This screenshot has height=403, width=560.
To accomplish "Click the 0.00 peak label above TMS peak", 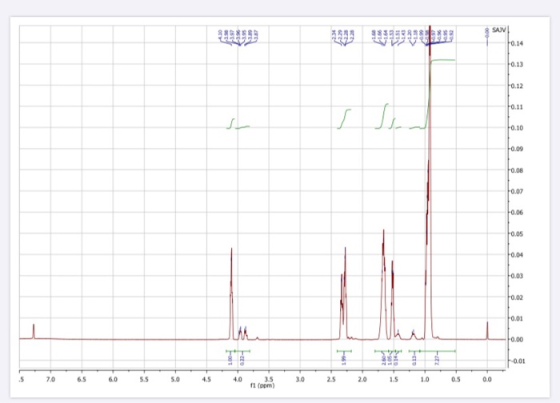I will (487, 32).
